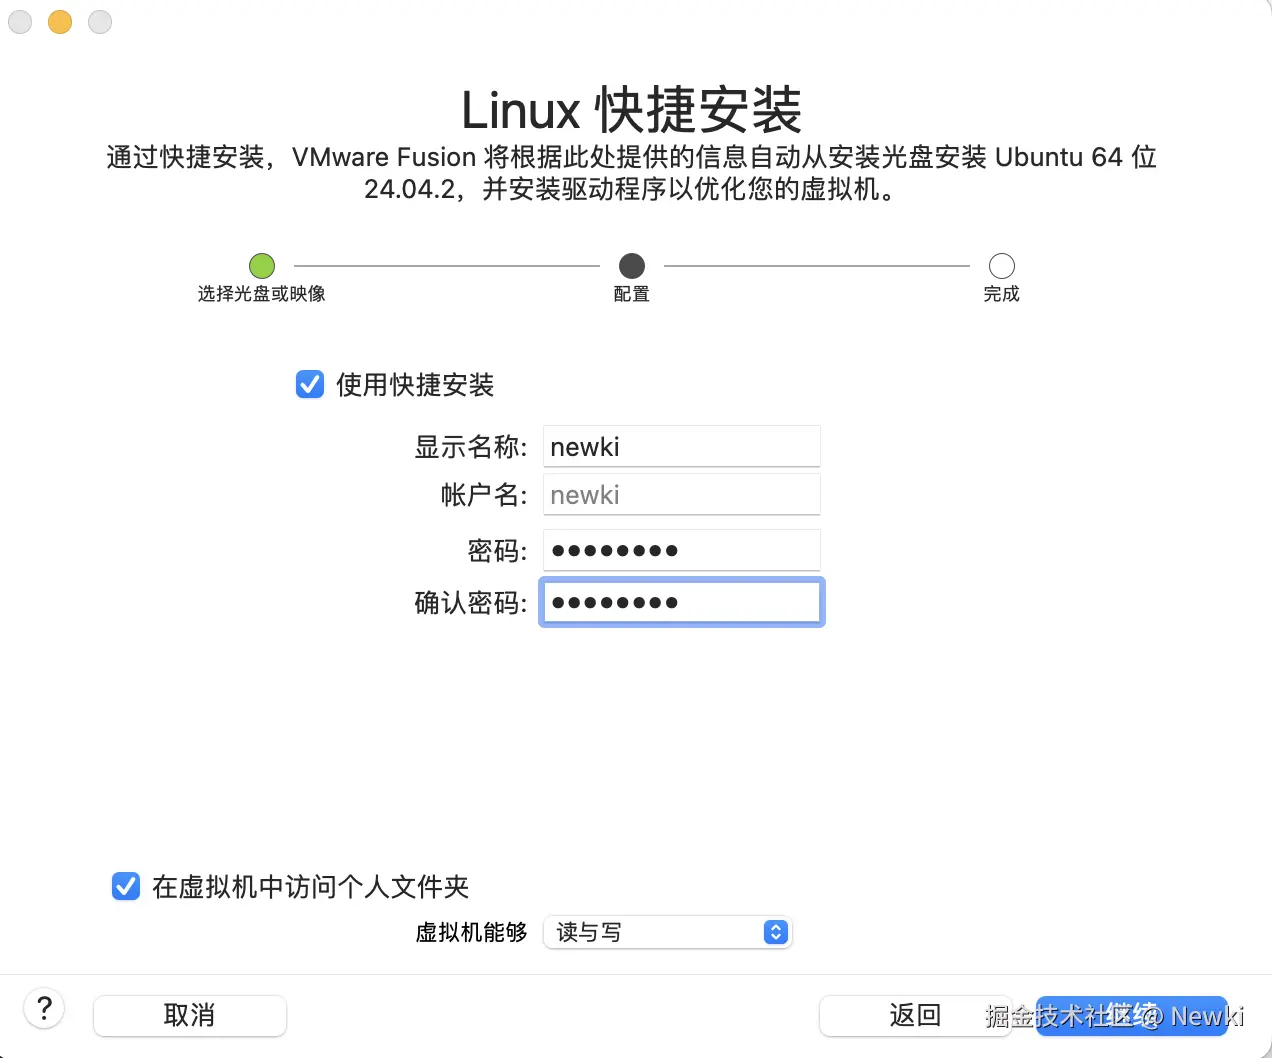Focus the "确认密码" confirm password field
Screen dimensions: 1272x1058
682,602
